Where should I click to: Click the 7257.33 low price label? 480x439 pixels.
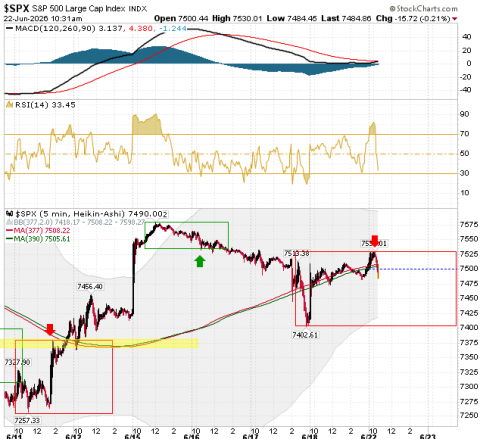(27, 421)
